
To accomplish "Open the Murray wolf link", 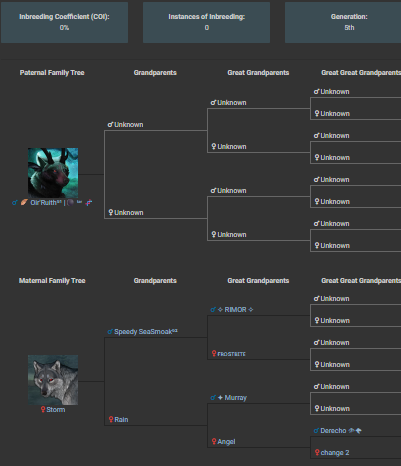I will [x=232, y=398].
